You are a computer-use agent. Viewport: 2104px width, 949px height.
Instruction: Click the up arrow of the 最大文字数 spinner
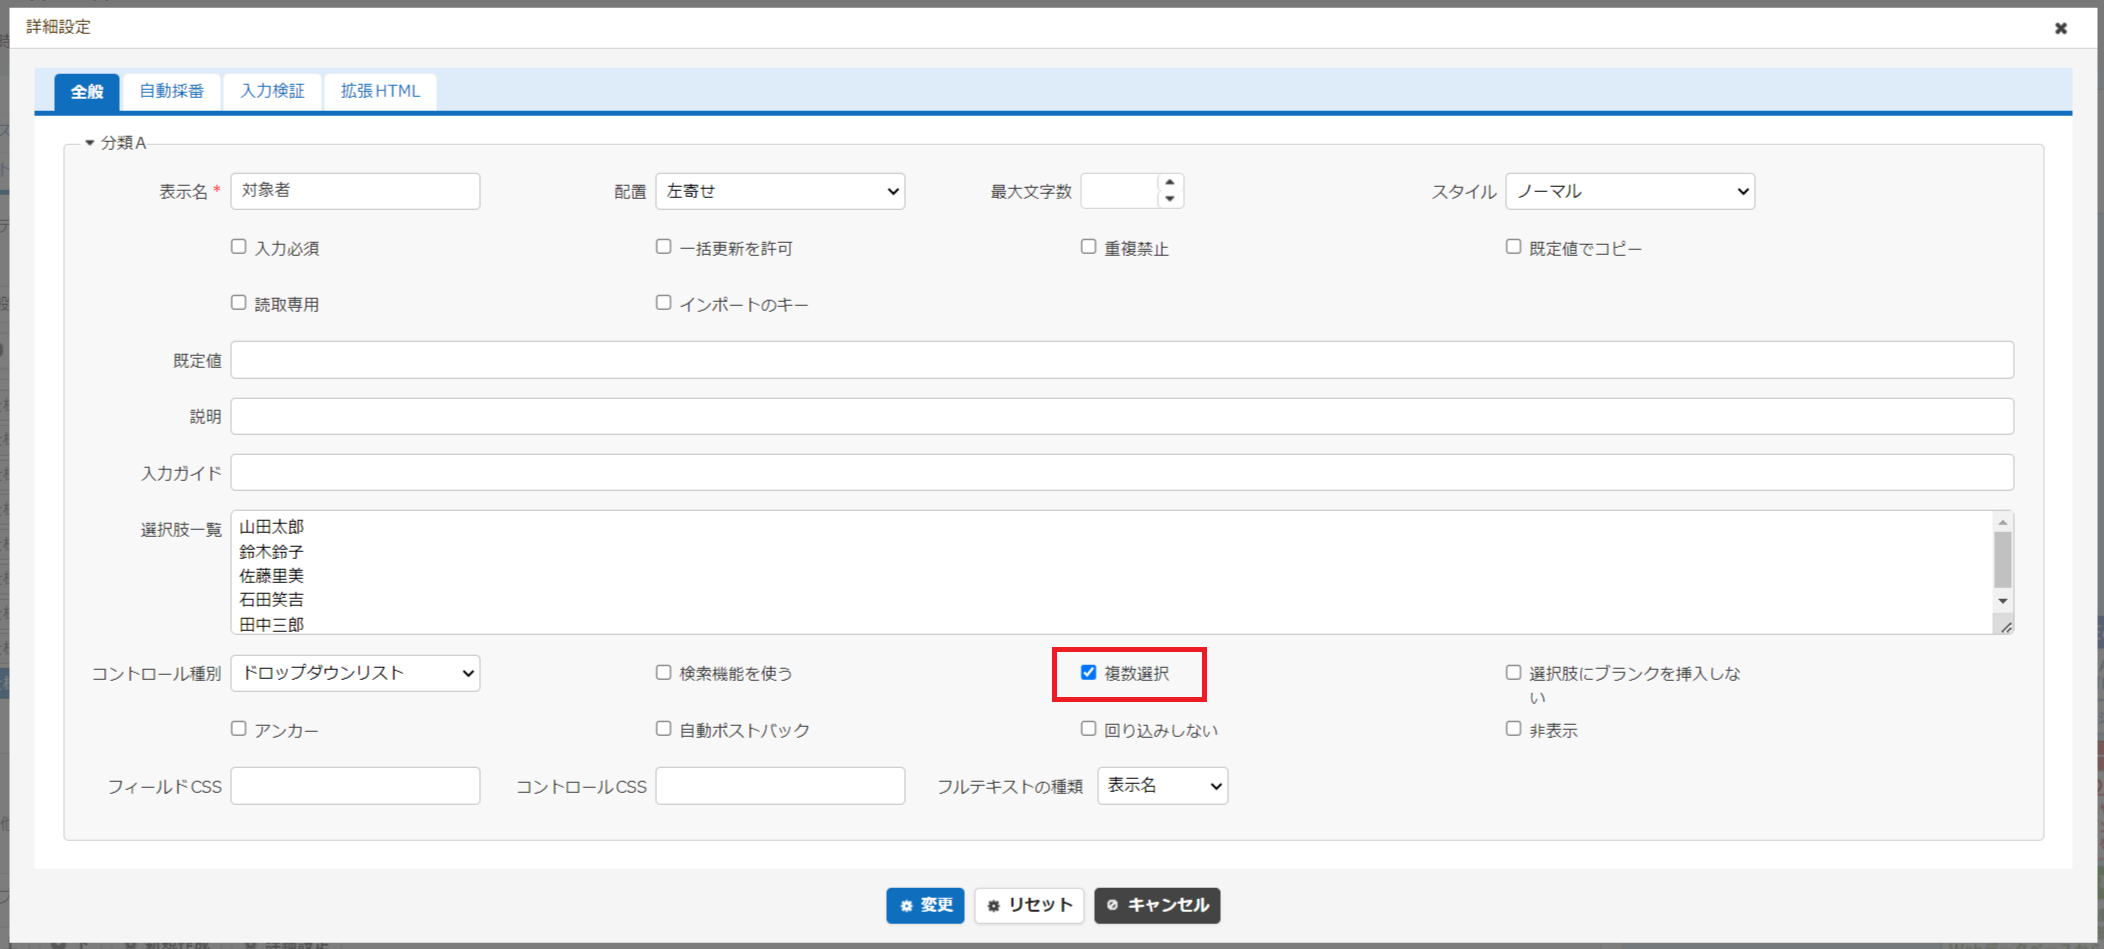pyautogui.click(x=1169, y=182)
